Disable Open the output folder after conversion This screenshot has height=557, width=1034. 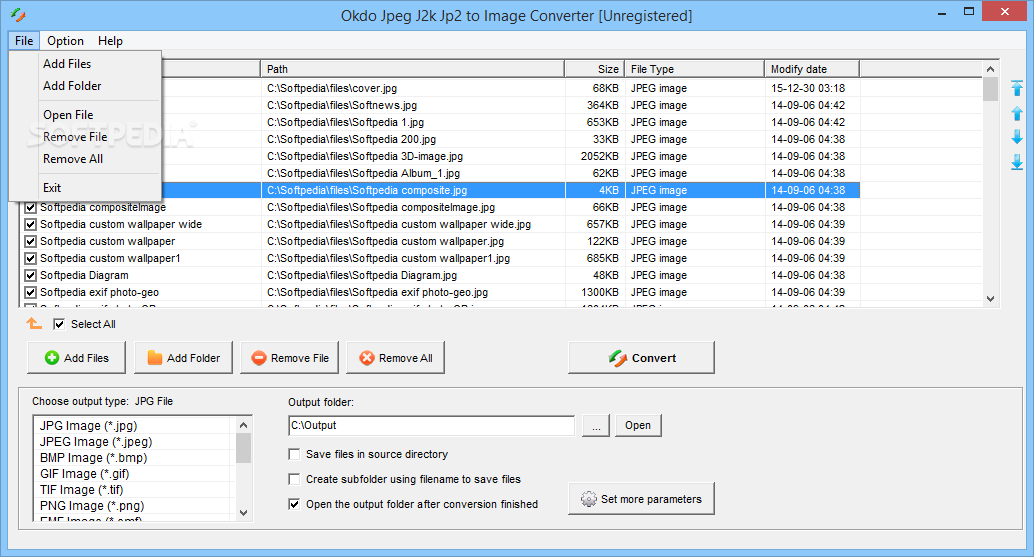tap(294, 504)
